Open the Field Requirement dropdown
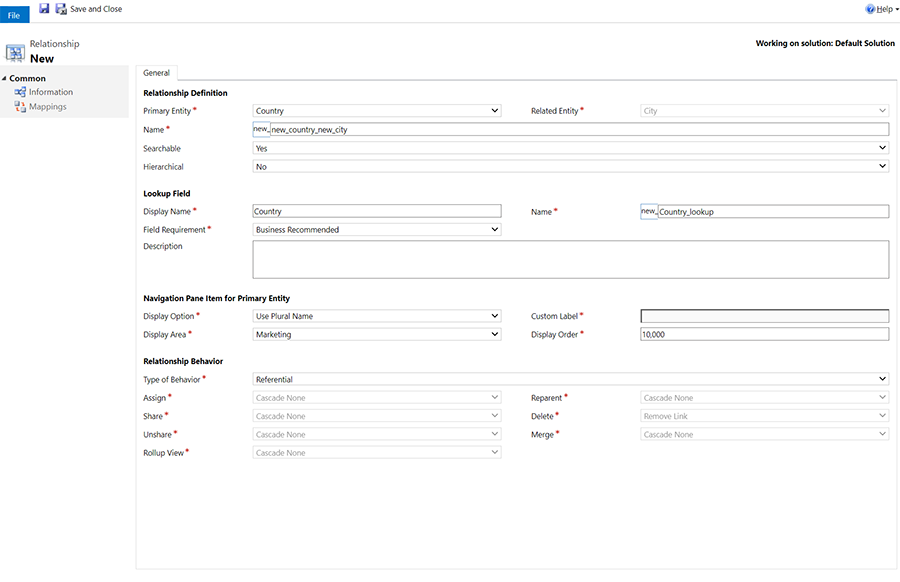Image resolution: width=900 pixels, height=582 pixels. (495, 229)
